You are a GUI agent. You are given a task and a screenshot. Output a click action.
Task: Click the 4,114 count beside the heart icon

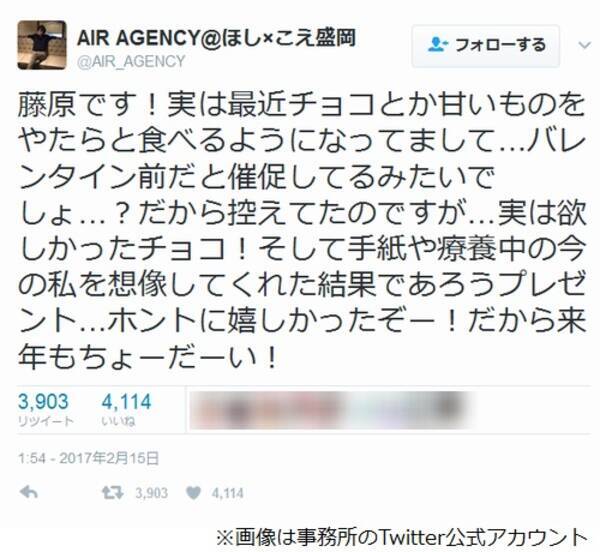(228, 493)
